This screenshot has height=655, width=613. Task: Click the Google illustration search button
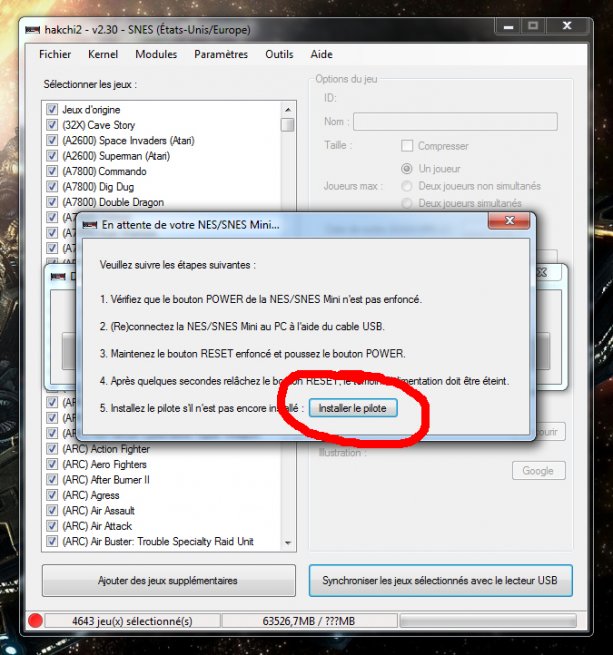pyautogui.click(x=539, y=471)
